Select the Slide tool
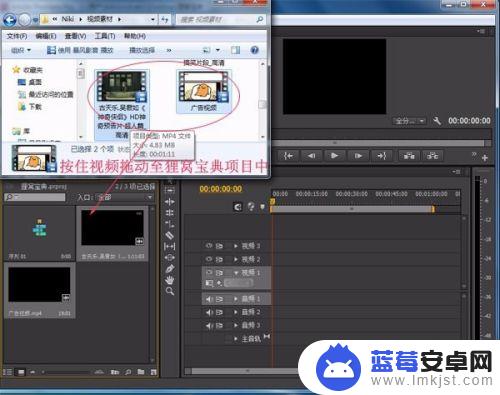 point(170,257)
